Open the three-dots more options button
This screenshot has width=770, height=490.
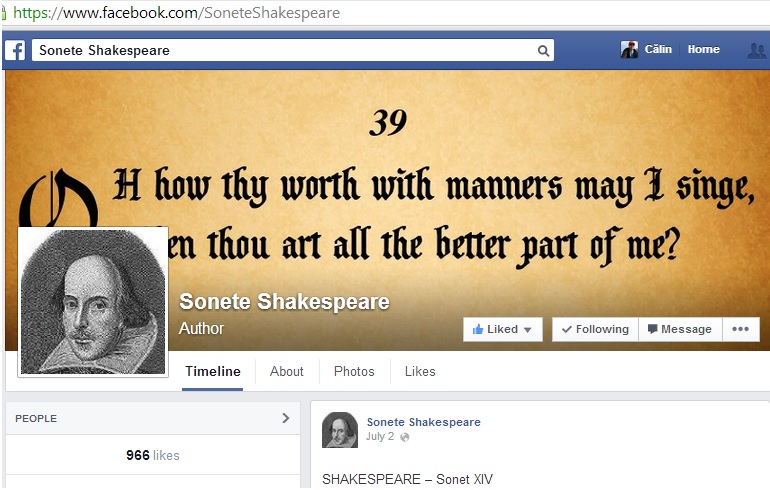click(x=740, y=329)
